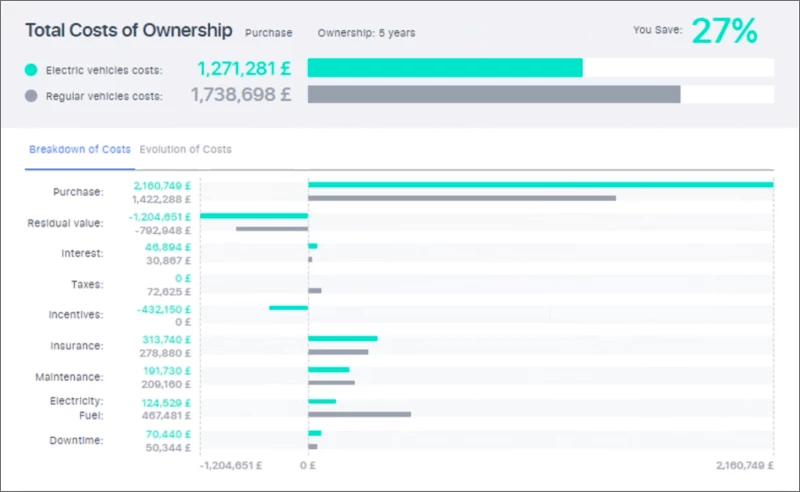Click the 'Electricity:' row label
800x492 pixels.
[77, 401]
